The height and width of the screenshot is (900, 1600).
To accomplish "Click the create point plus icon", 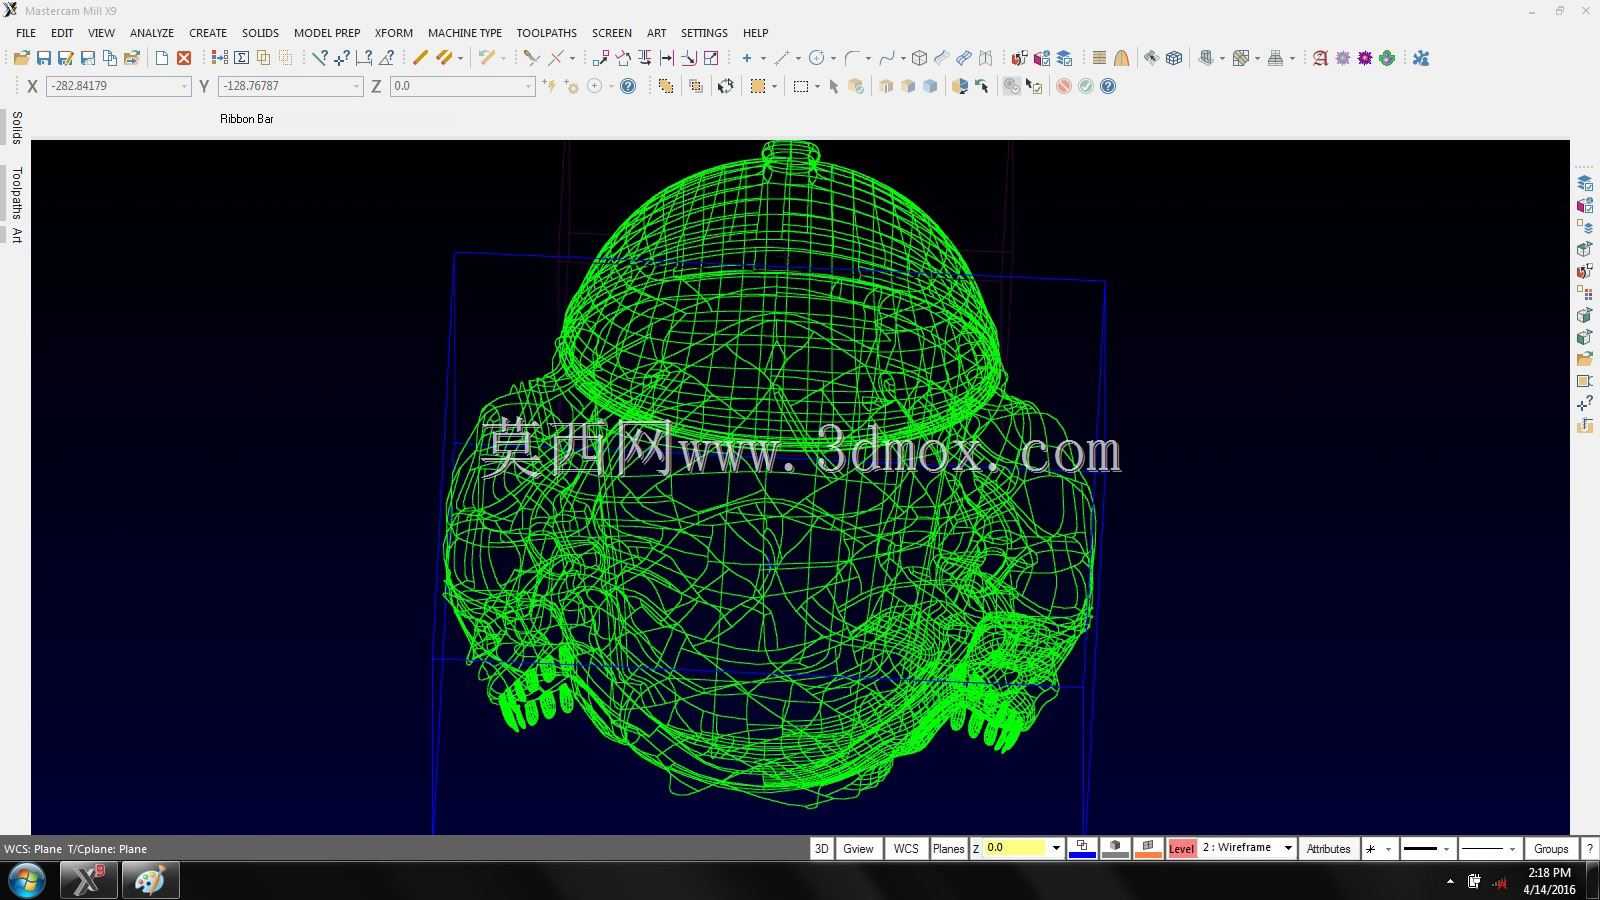I will [746, 58].
